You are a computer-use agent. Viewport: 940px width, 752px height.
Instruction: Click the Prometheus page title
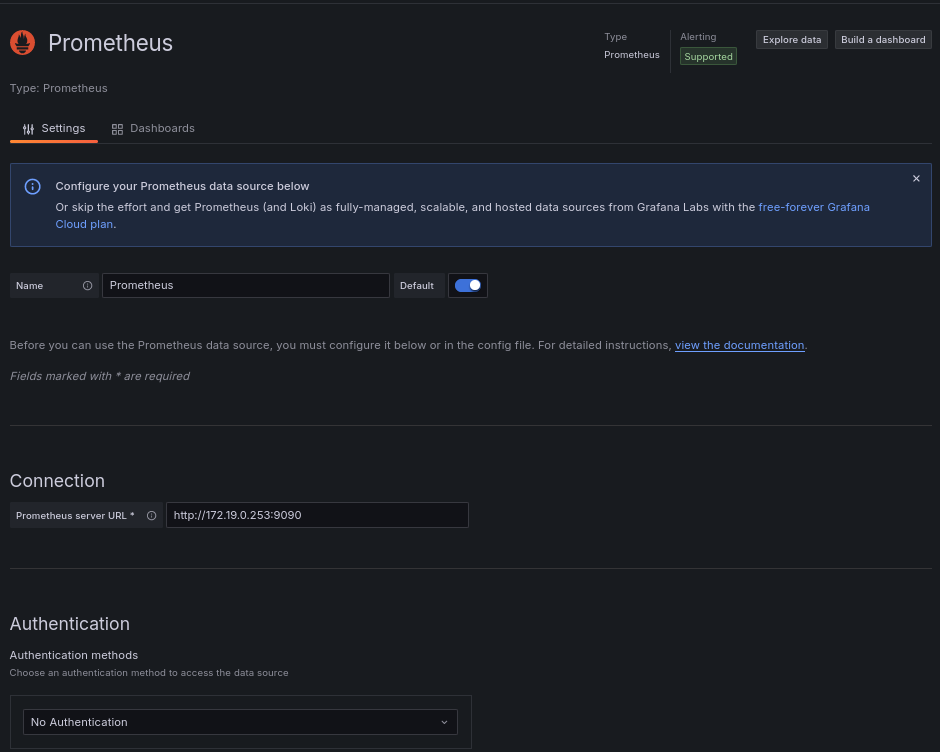pos(110,43)
